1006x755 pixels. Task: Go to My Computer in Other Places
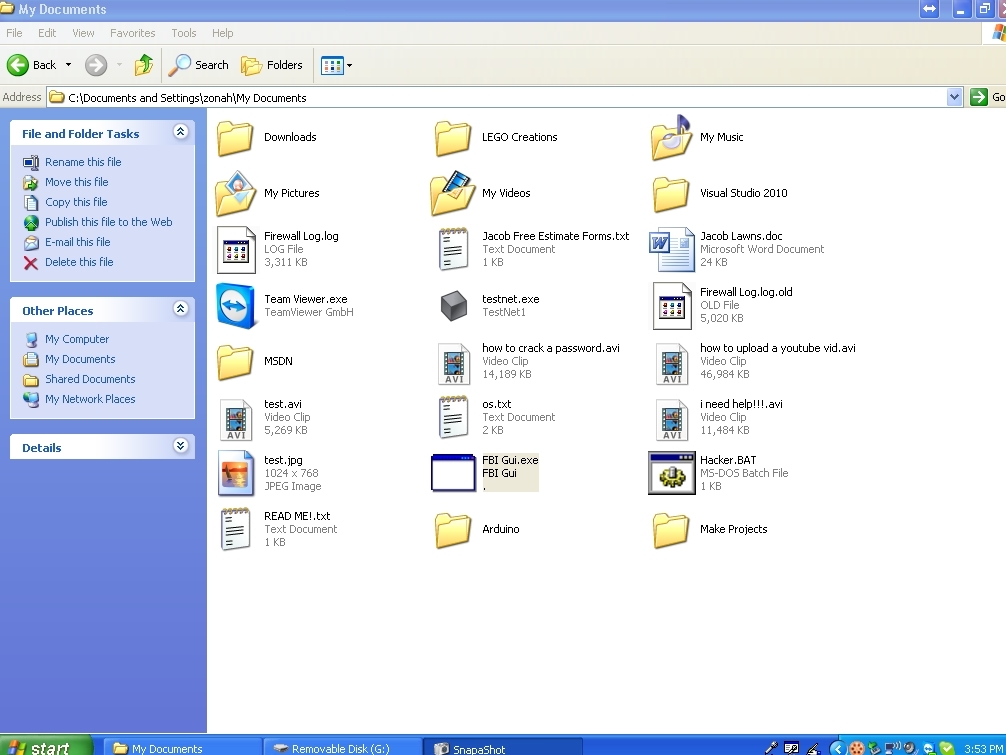pos(77,339)
